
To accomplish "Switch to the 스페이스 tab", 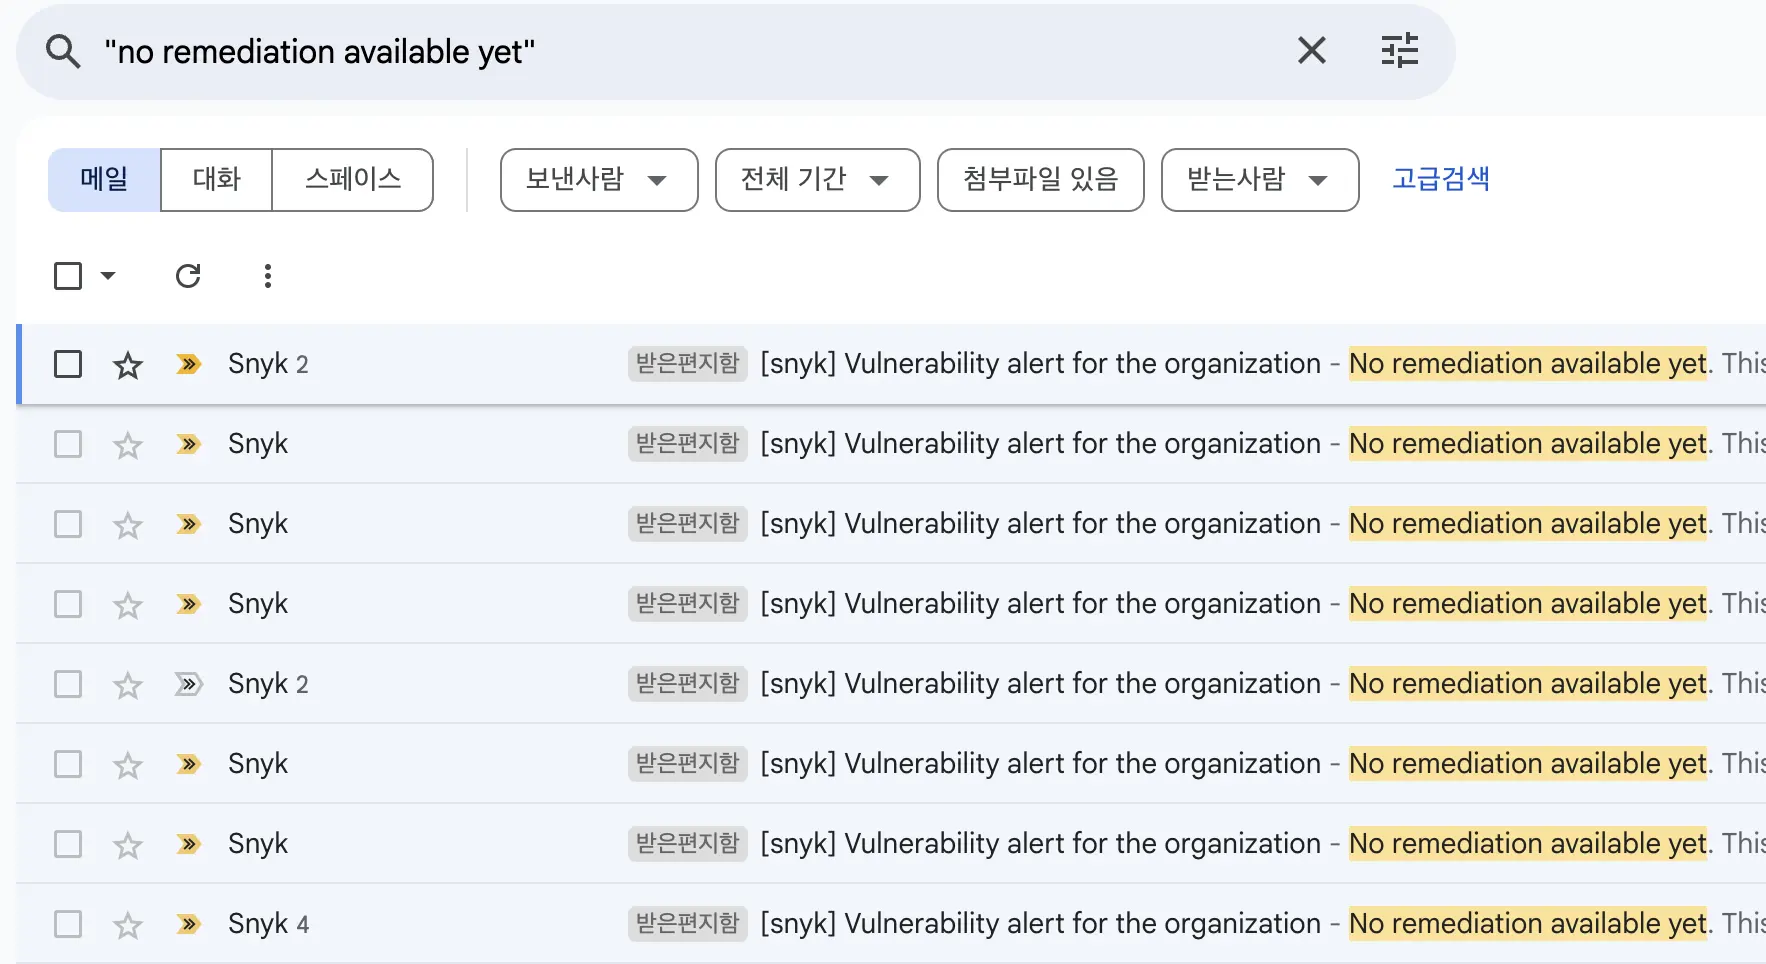I will pos(352,180).
